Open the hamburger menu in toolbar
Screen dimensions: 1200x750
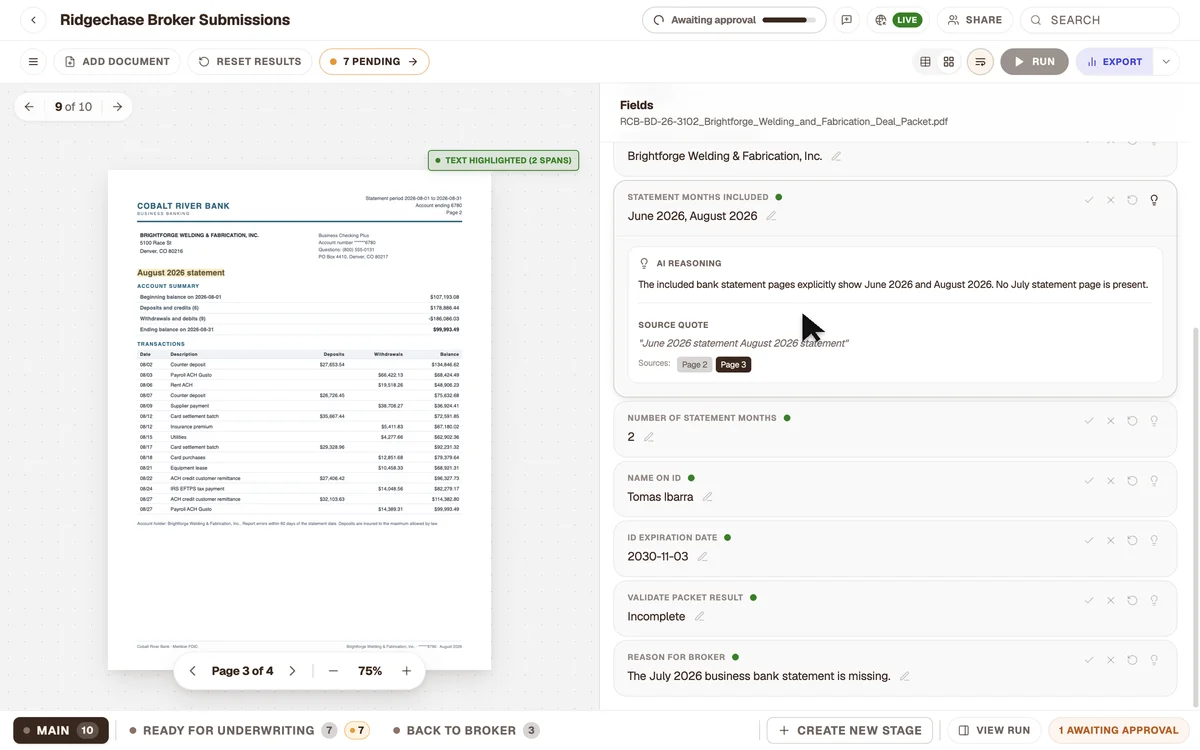[33, 62]
